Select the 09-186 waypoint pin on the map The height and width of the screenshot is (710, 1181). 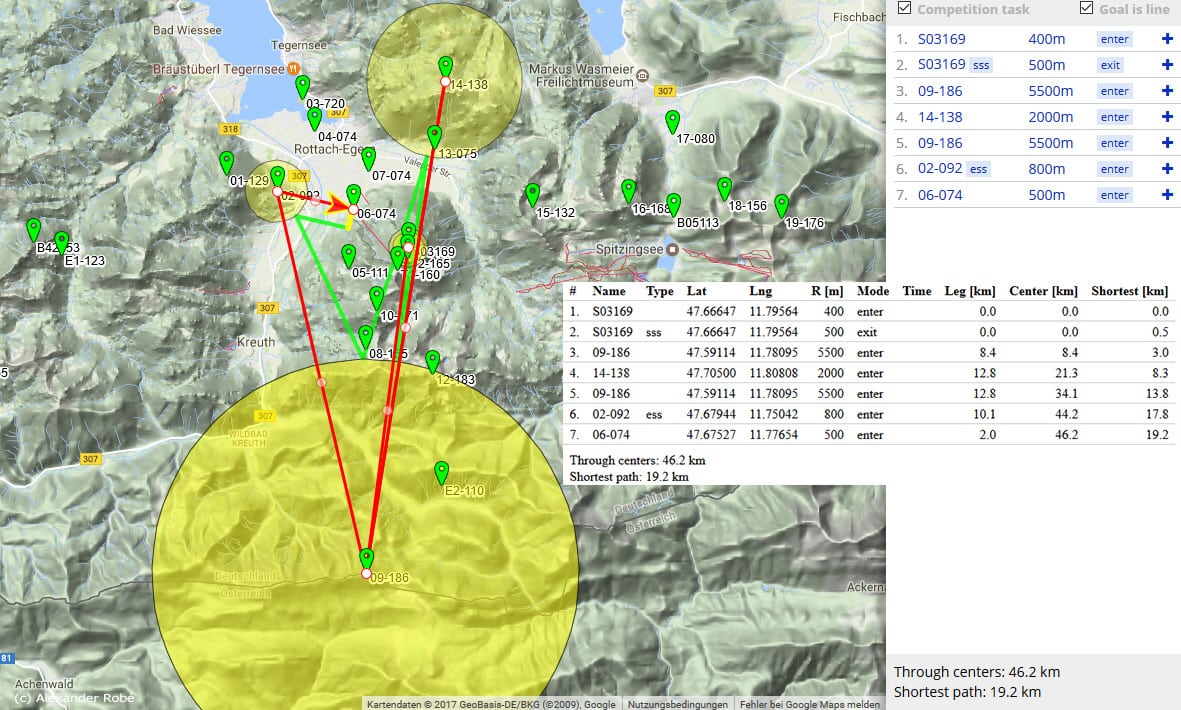click(x=366, y=559)
